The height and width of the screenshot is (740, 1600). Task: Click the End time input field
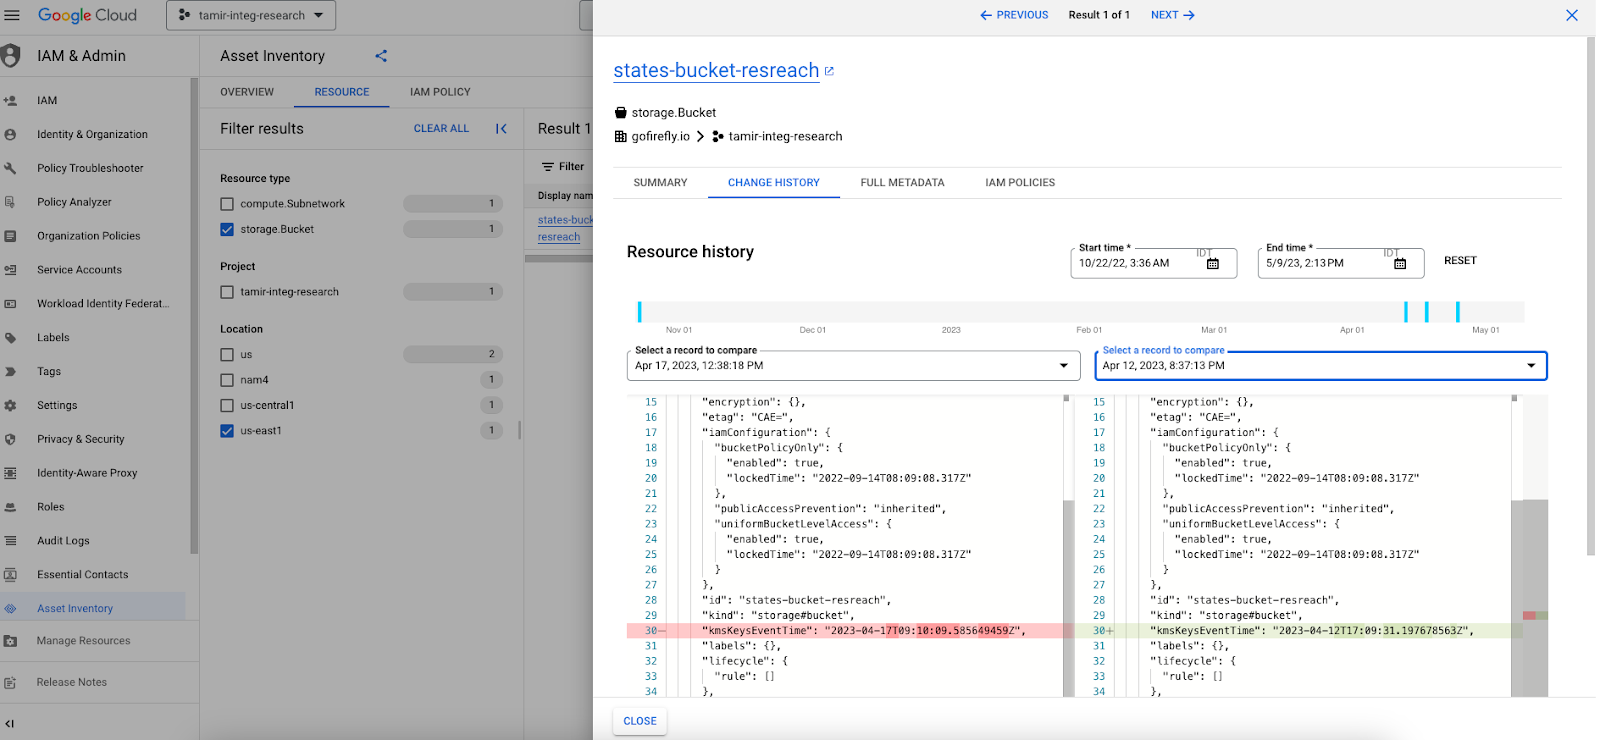(1341, 263)
